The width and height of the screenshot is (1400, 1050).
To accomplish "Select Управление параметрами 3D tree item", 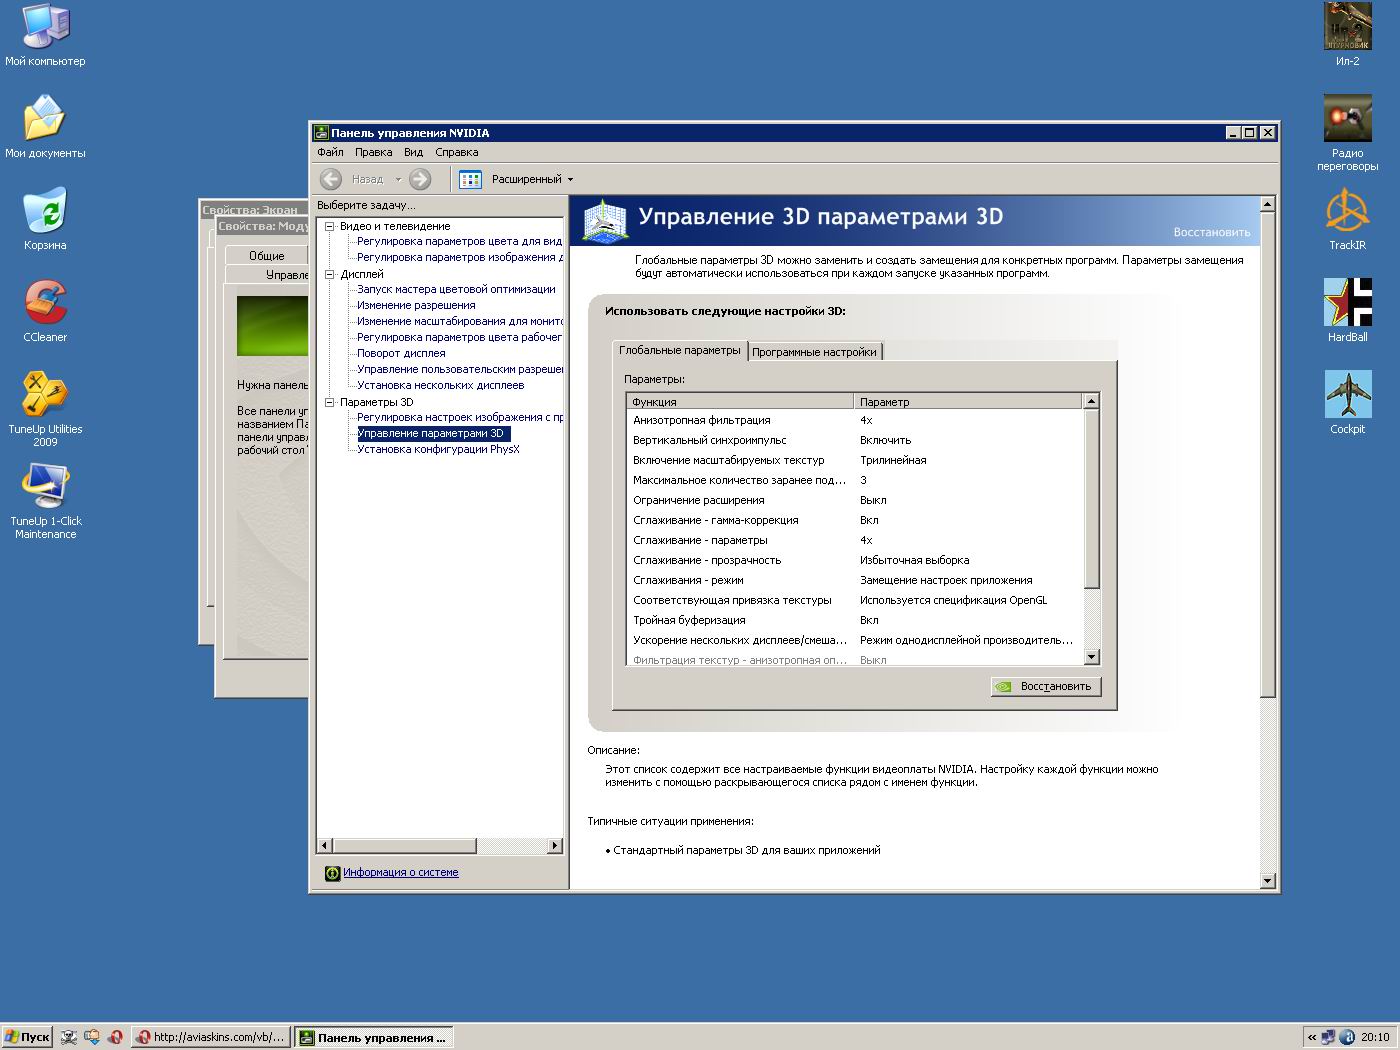I will [434, 433].
